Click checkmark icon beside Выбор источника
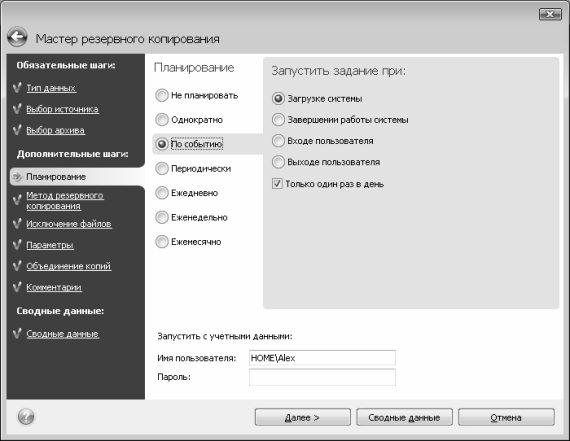Screen dimensions: 570x441 17,109
